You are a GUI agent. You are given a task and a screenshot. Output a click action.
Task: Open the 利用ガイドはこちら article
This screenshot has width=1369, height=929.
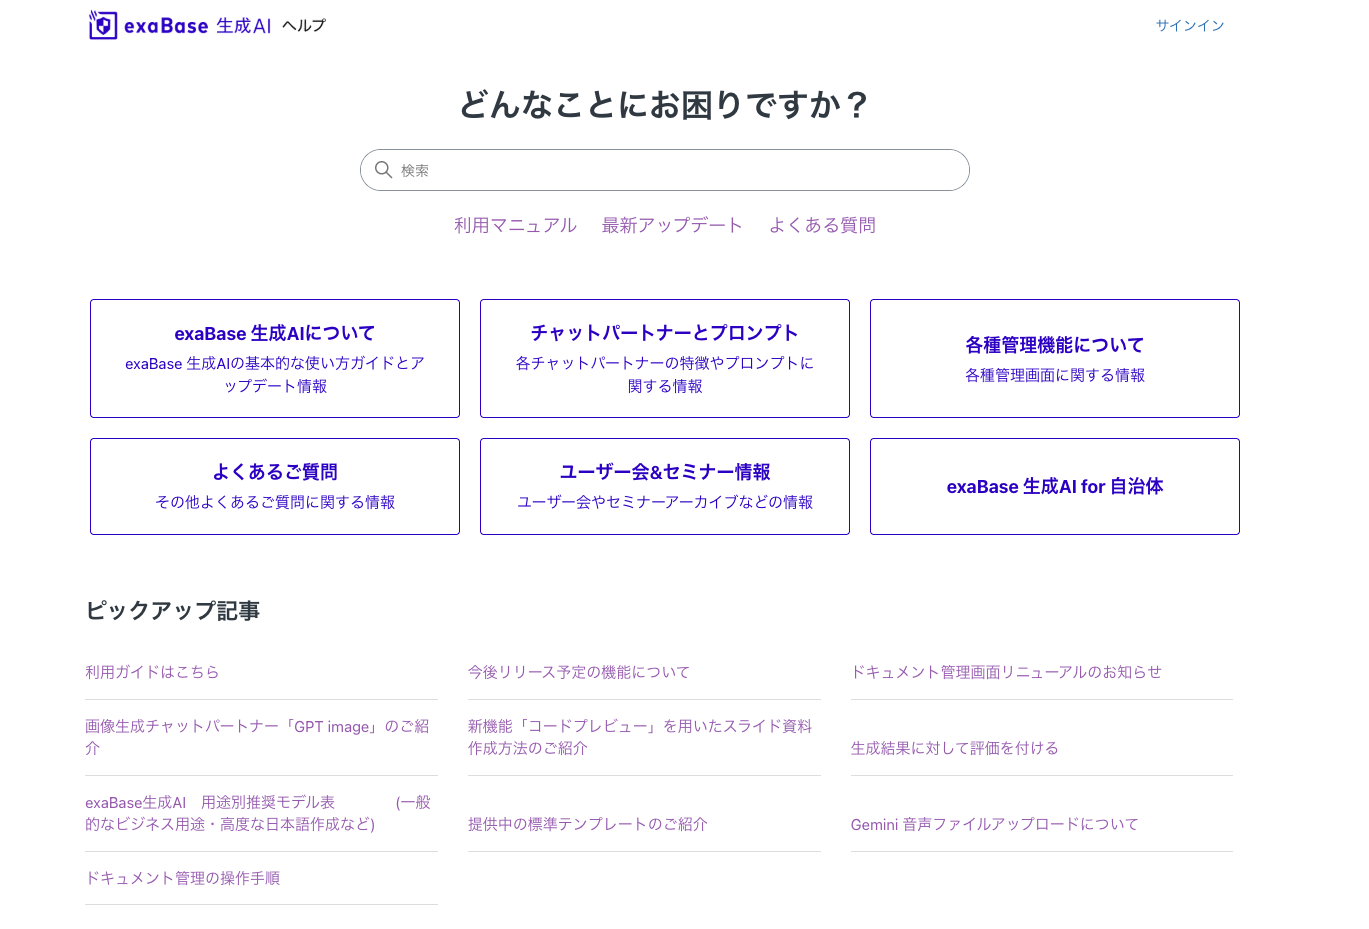152,672
